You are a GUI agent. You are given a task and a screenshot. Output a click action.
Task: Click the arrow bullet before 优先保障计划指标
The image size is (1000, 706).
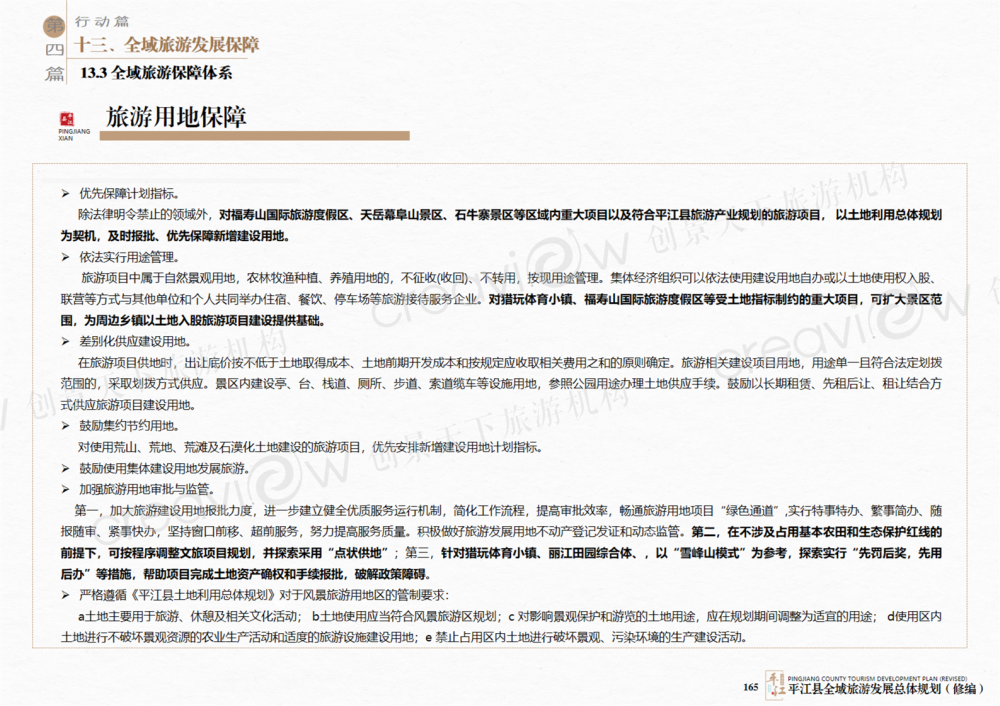pyautogui.click(x=66, y=193)
